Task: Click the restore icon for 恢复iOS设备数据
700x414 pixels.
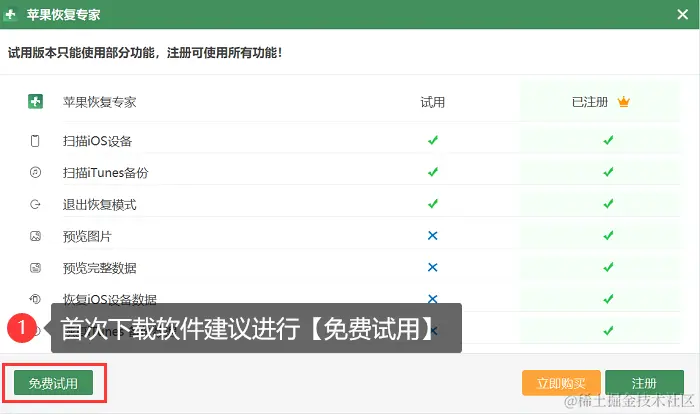Action: pos(35,298)
